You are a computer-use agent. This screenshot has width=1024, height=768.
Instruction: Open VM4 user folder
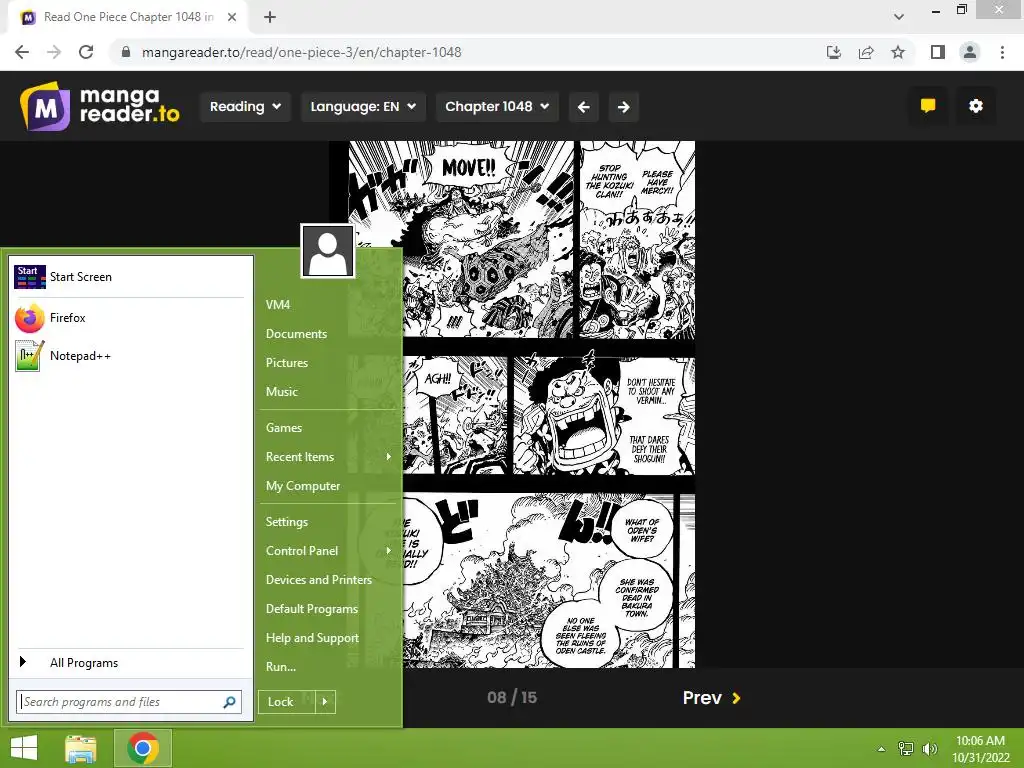(x=278, y=304)
